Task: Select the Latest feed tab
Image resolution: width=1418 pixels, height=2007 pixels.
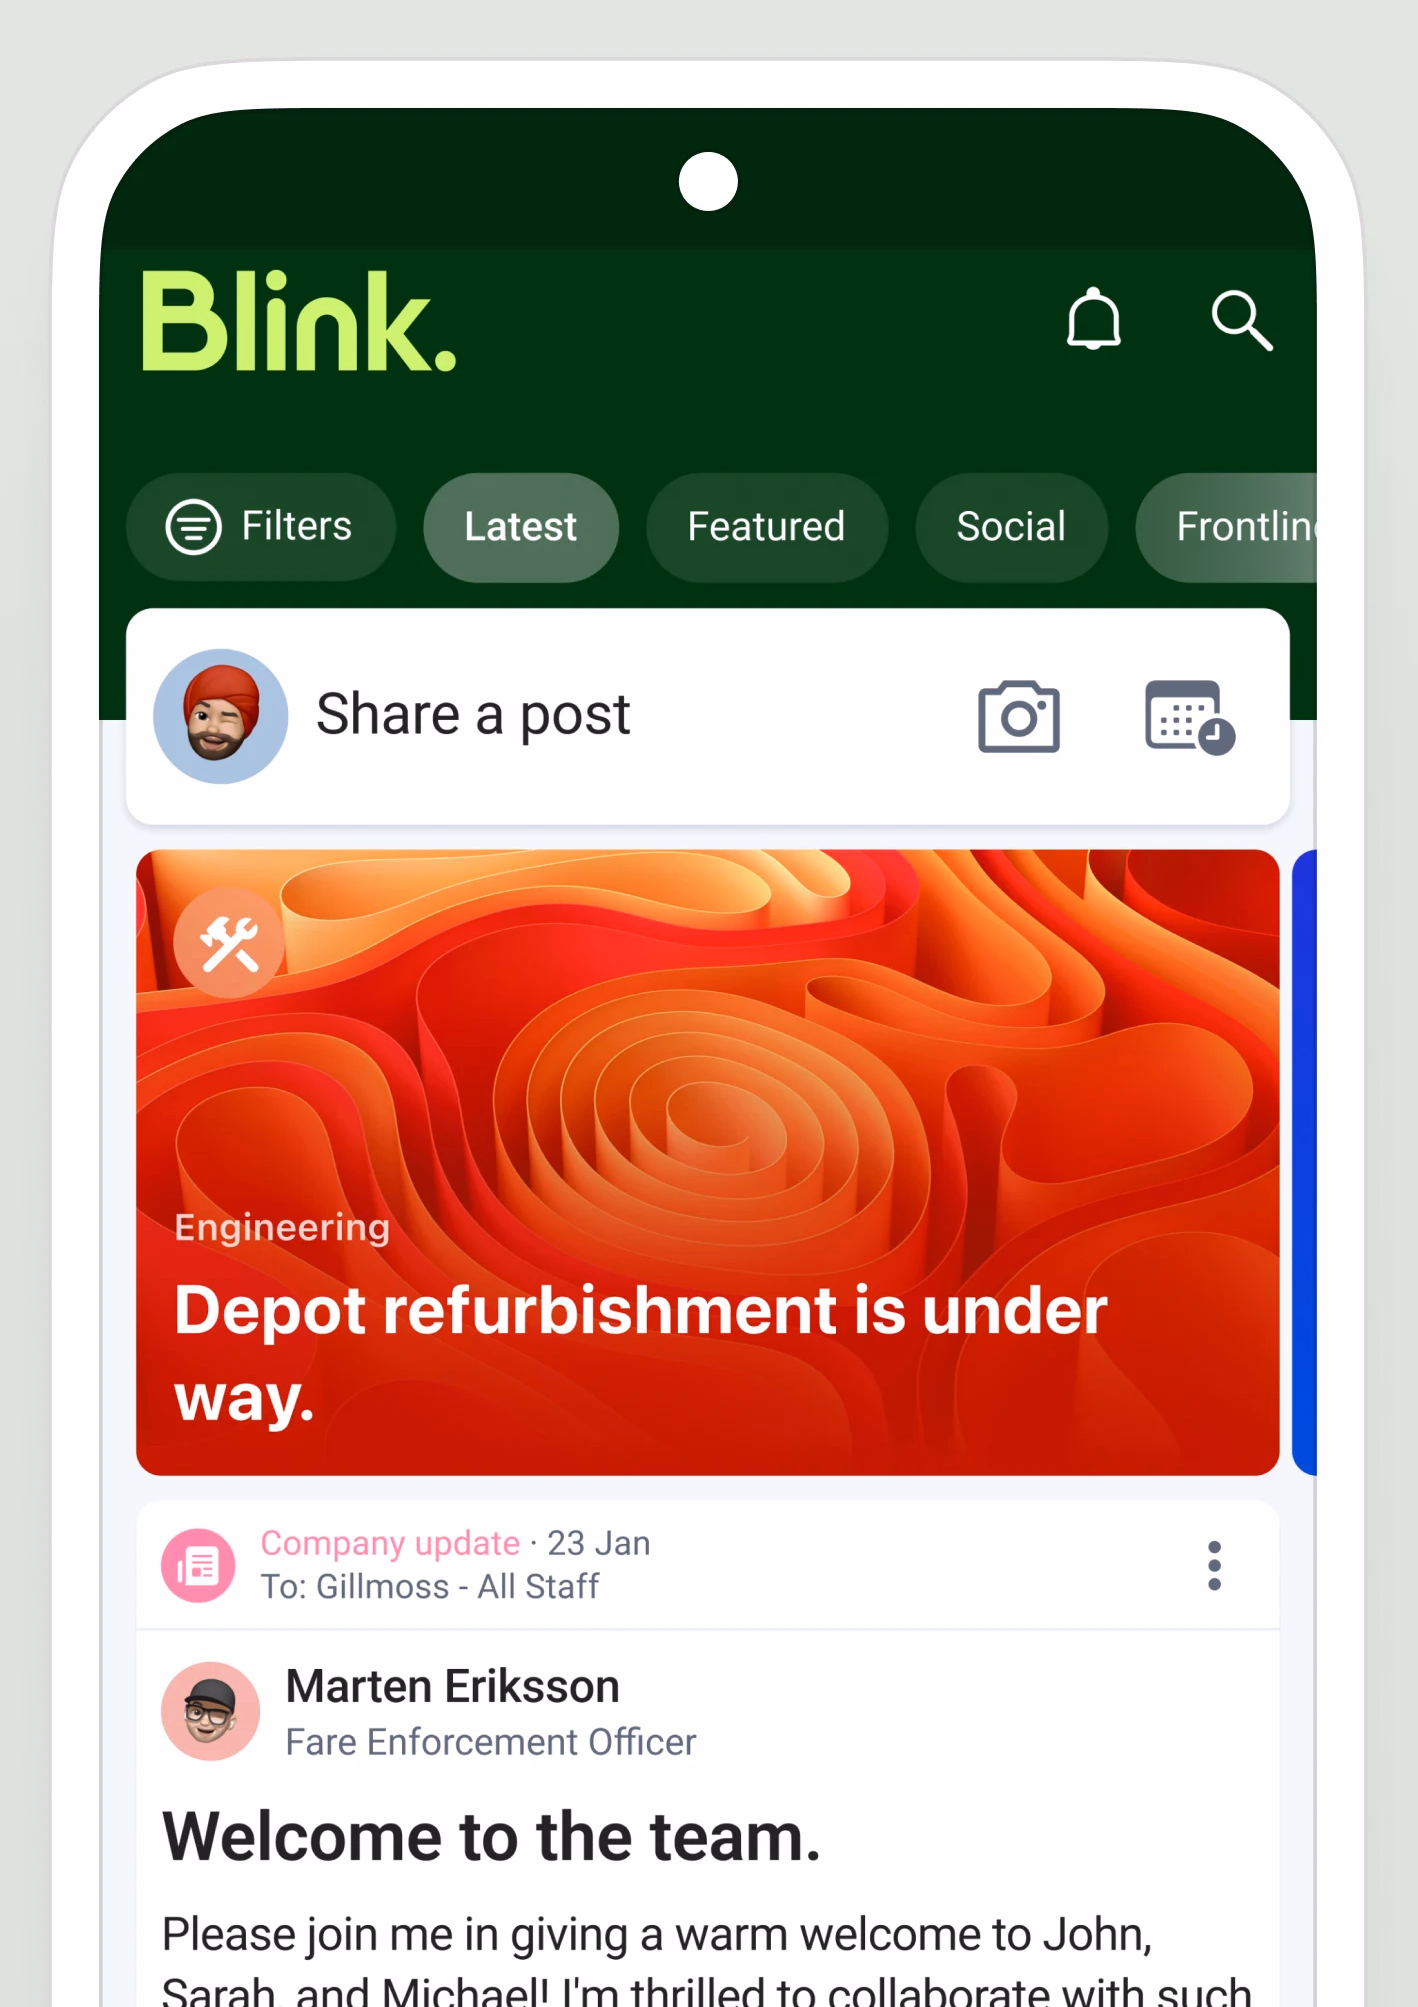Action: (x=520, y=527)
